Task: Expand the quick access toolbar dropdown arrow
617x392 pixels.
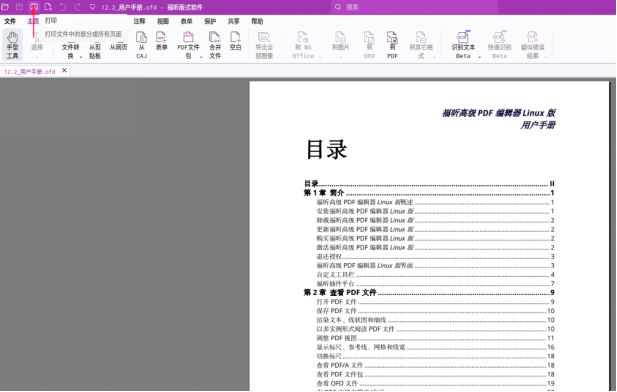Action: (x=92, y=7)
